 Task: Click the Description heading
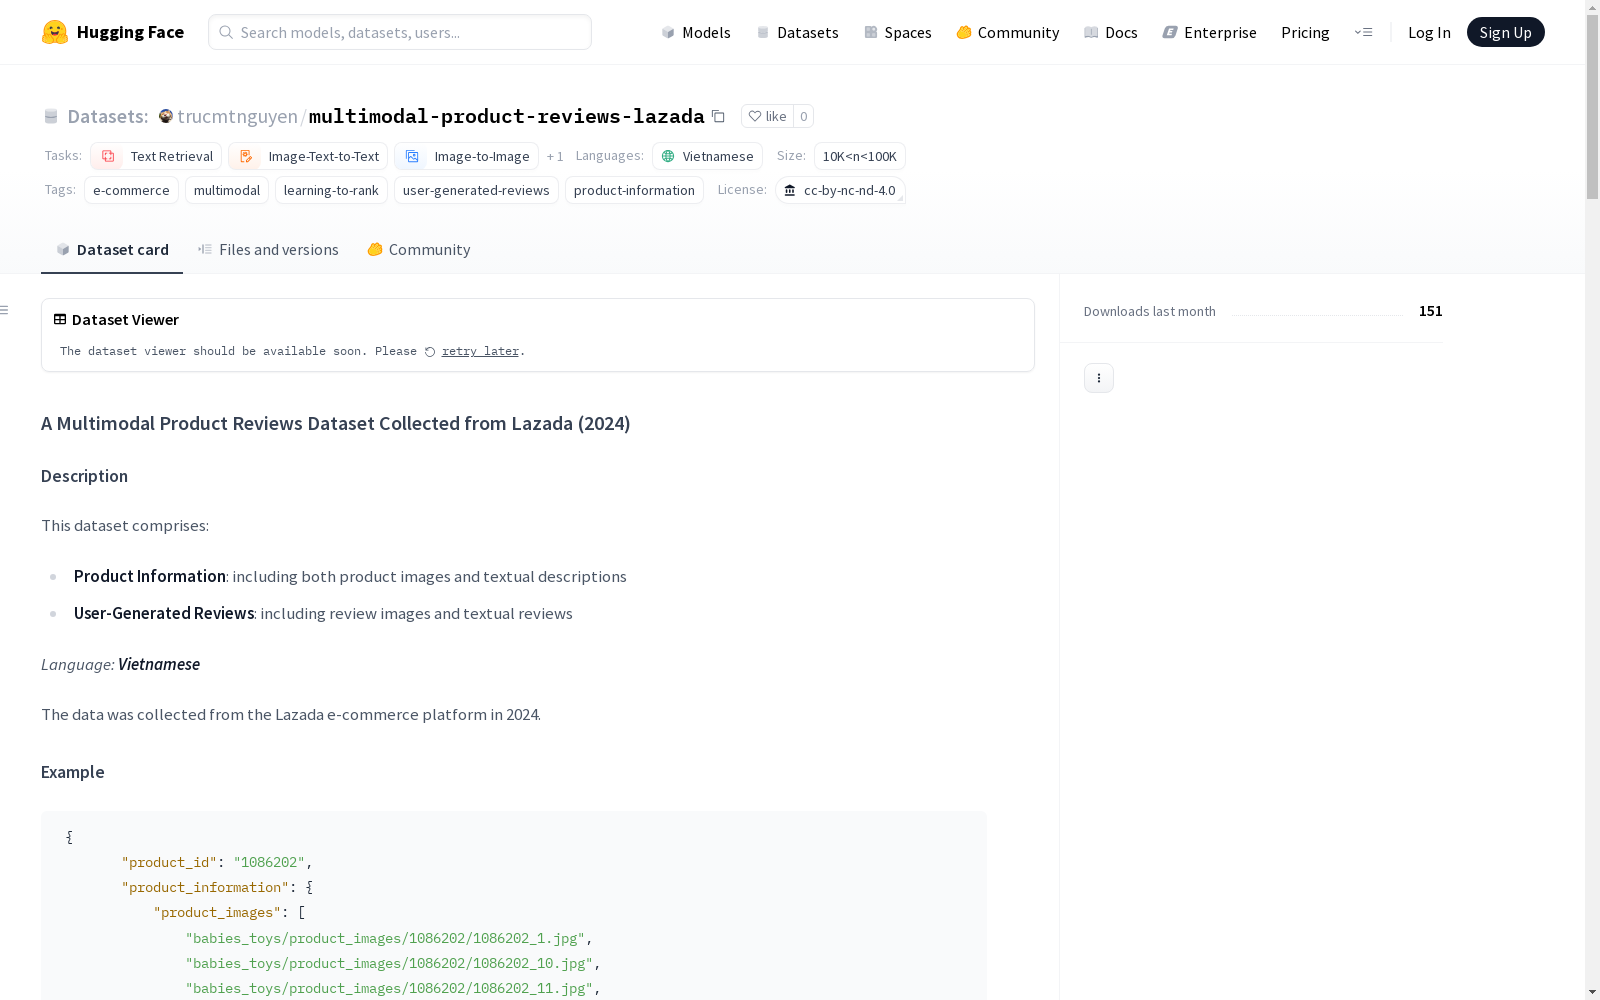point(84,476)
